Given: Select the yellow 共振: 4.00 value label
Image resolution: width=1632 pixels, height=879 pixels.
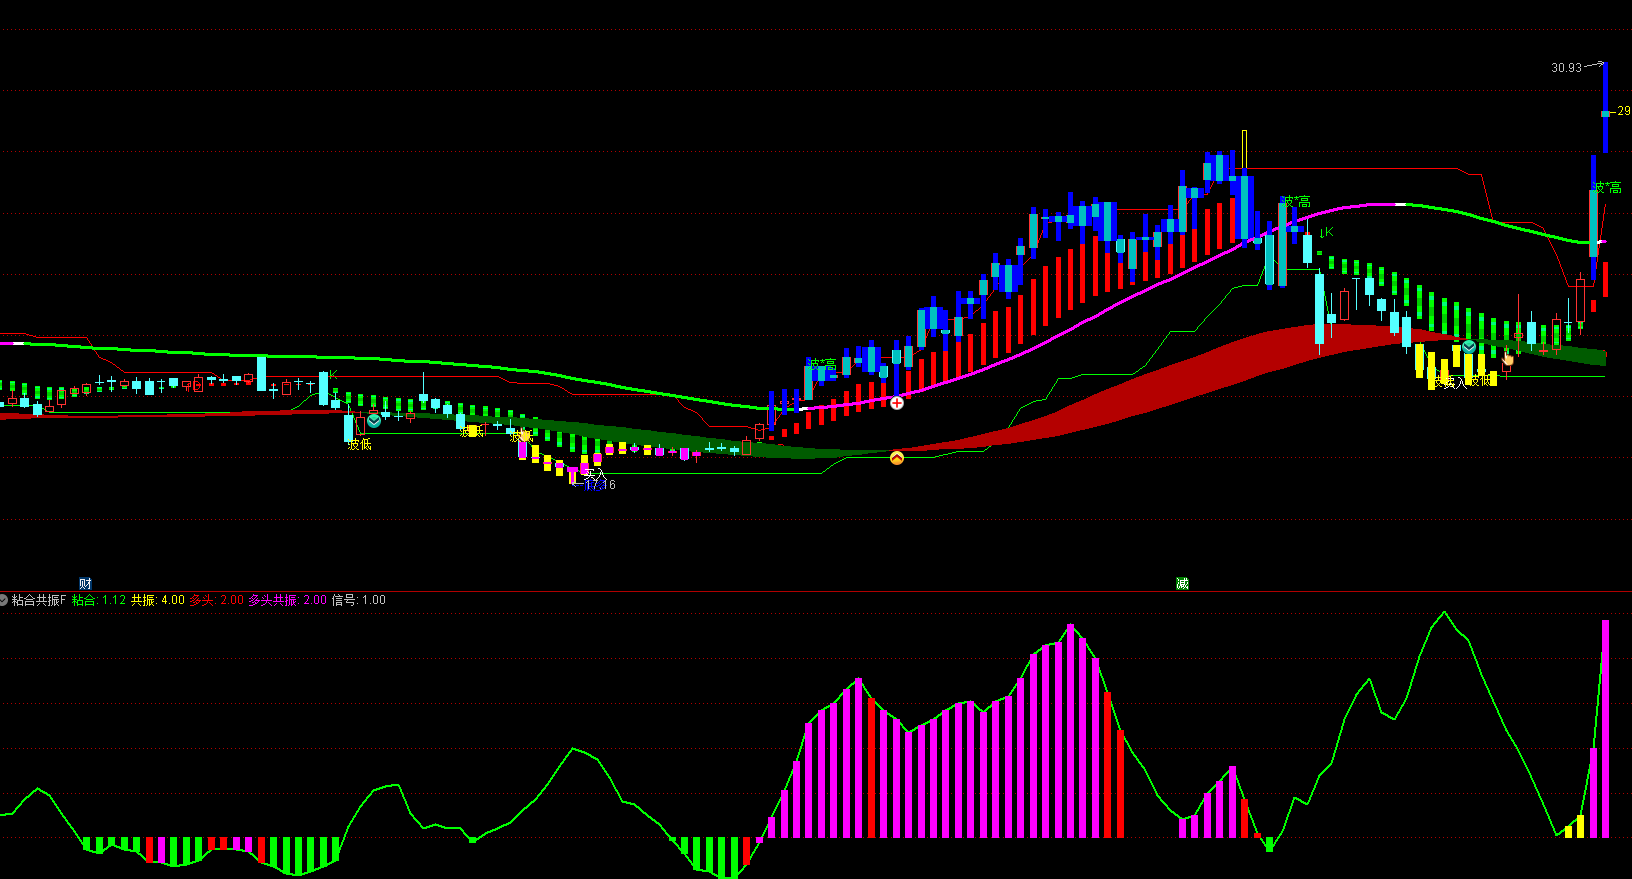Looking at the screenshot, I should (x=158, y=600).
